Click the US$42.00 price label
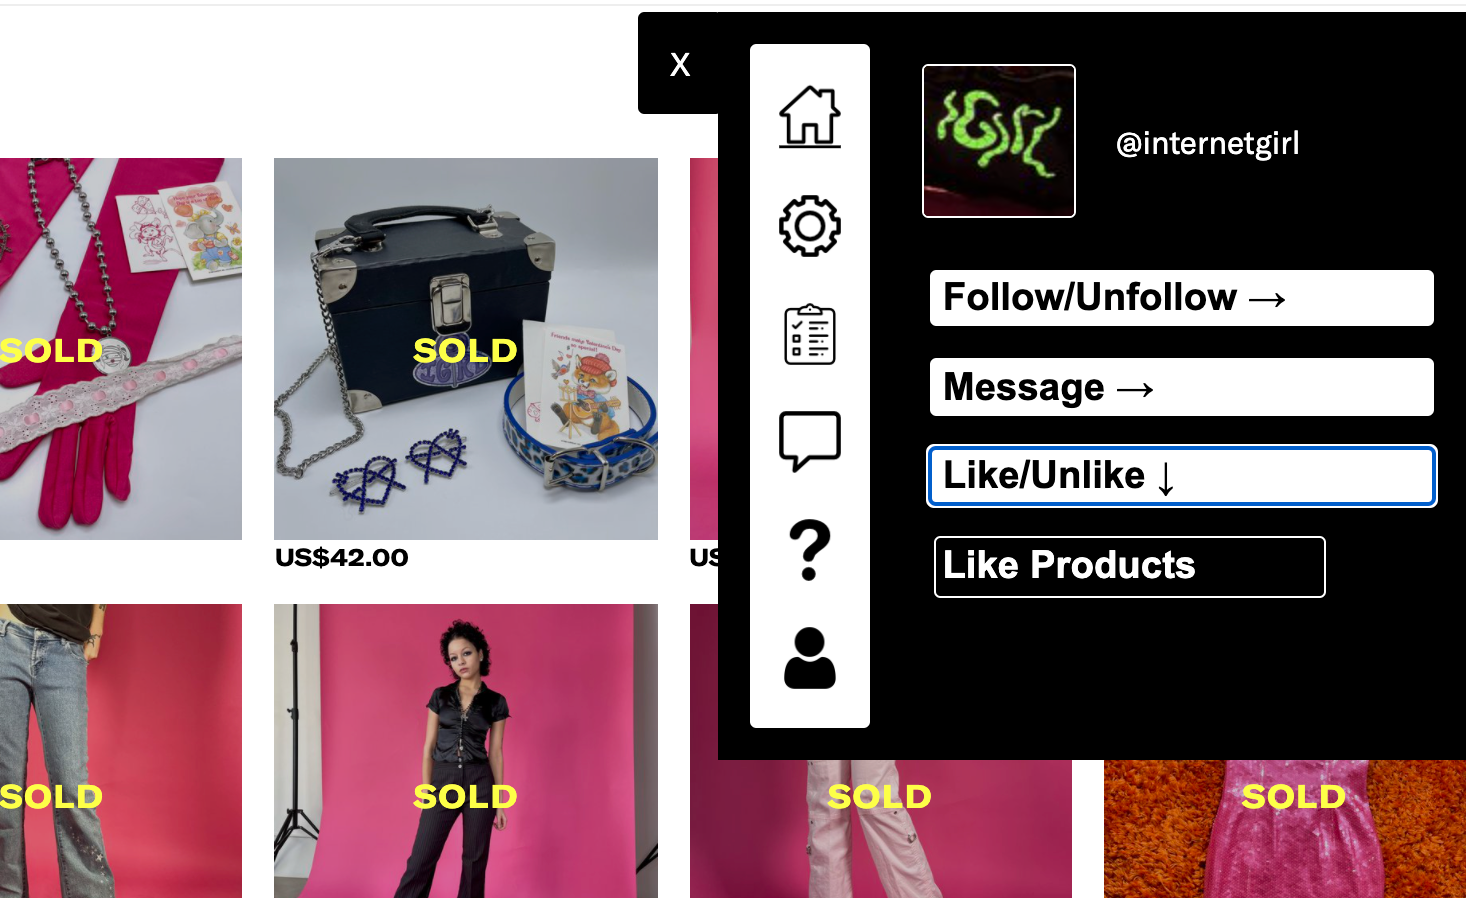This screenshot has height=898, width=1466. [342, 558]
